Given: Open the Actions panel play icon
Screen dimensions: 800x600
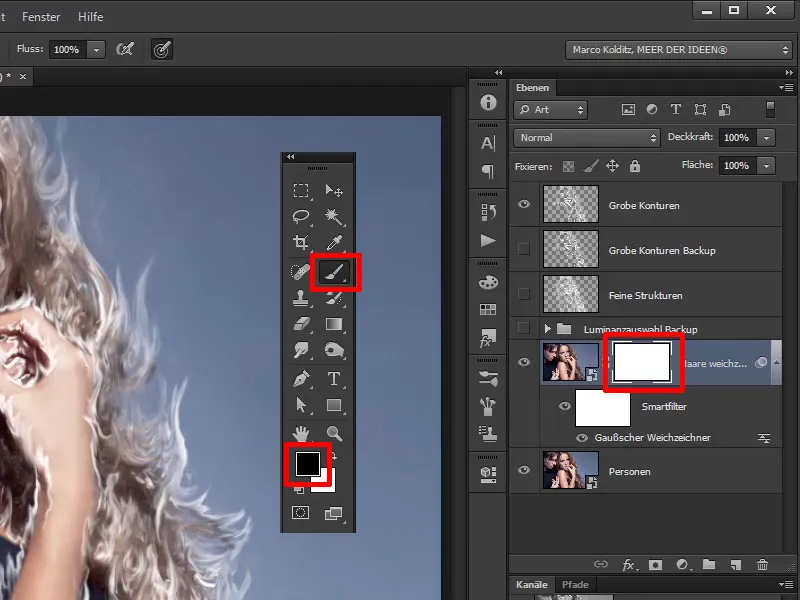Looking at the screenshot, I should click(x=488, y=240).
